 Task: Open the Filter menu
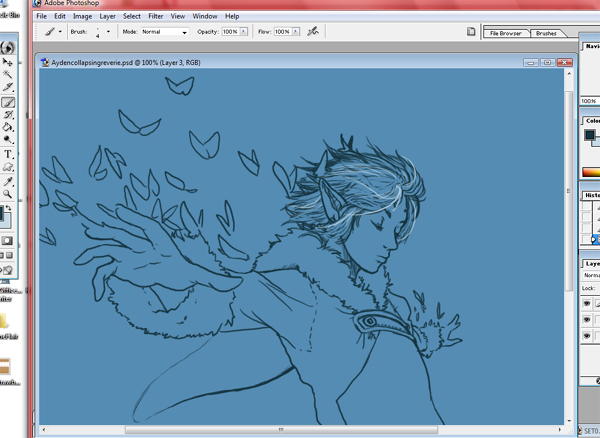pyautogui.click(x=156, y=16)
